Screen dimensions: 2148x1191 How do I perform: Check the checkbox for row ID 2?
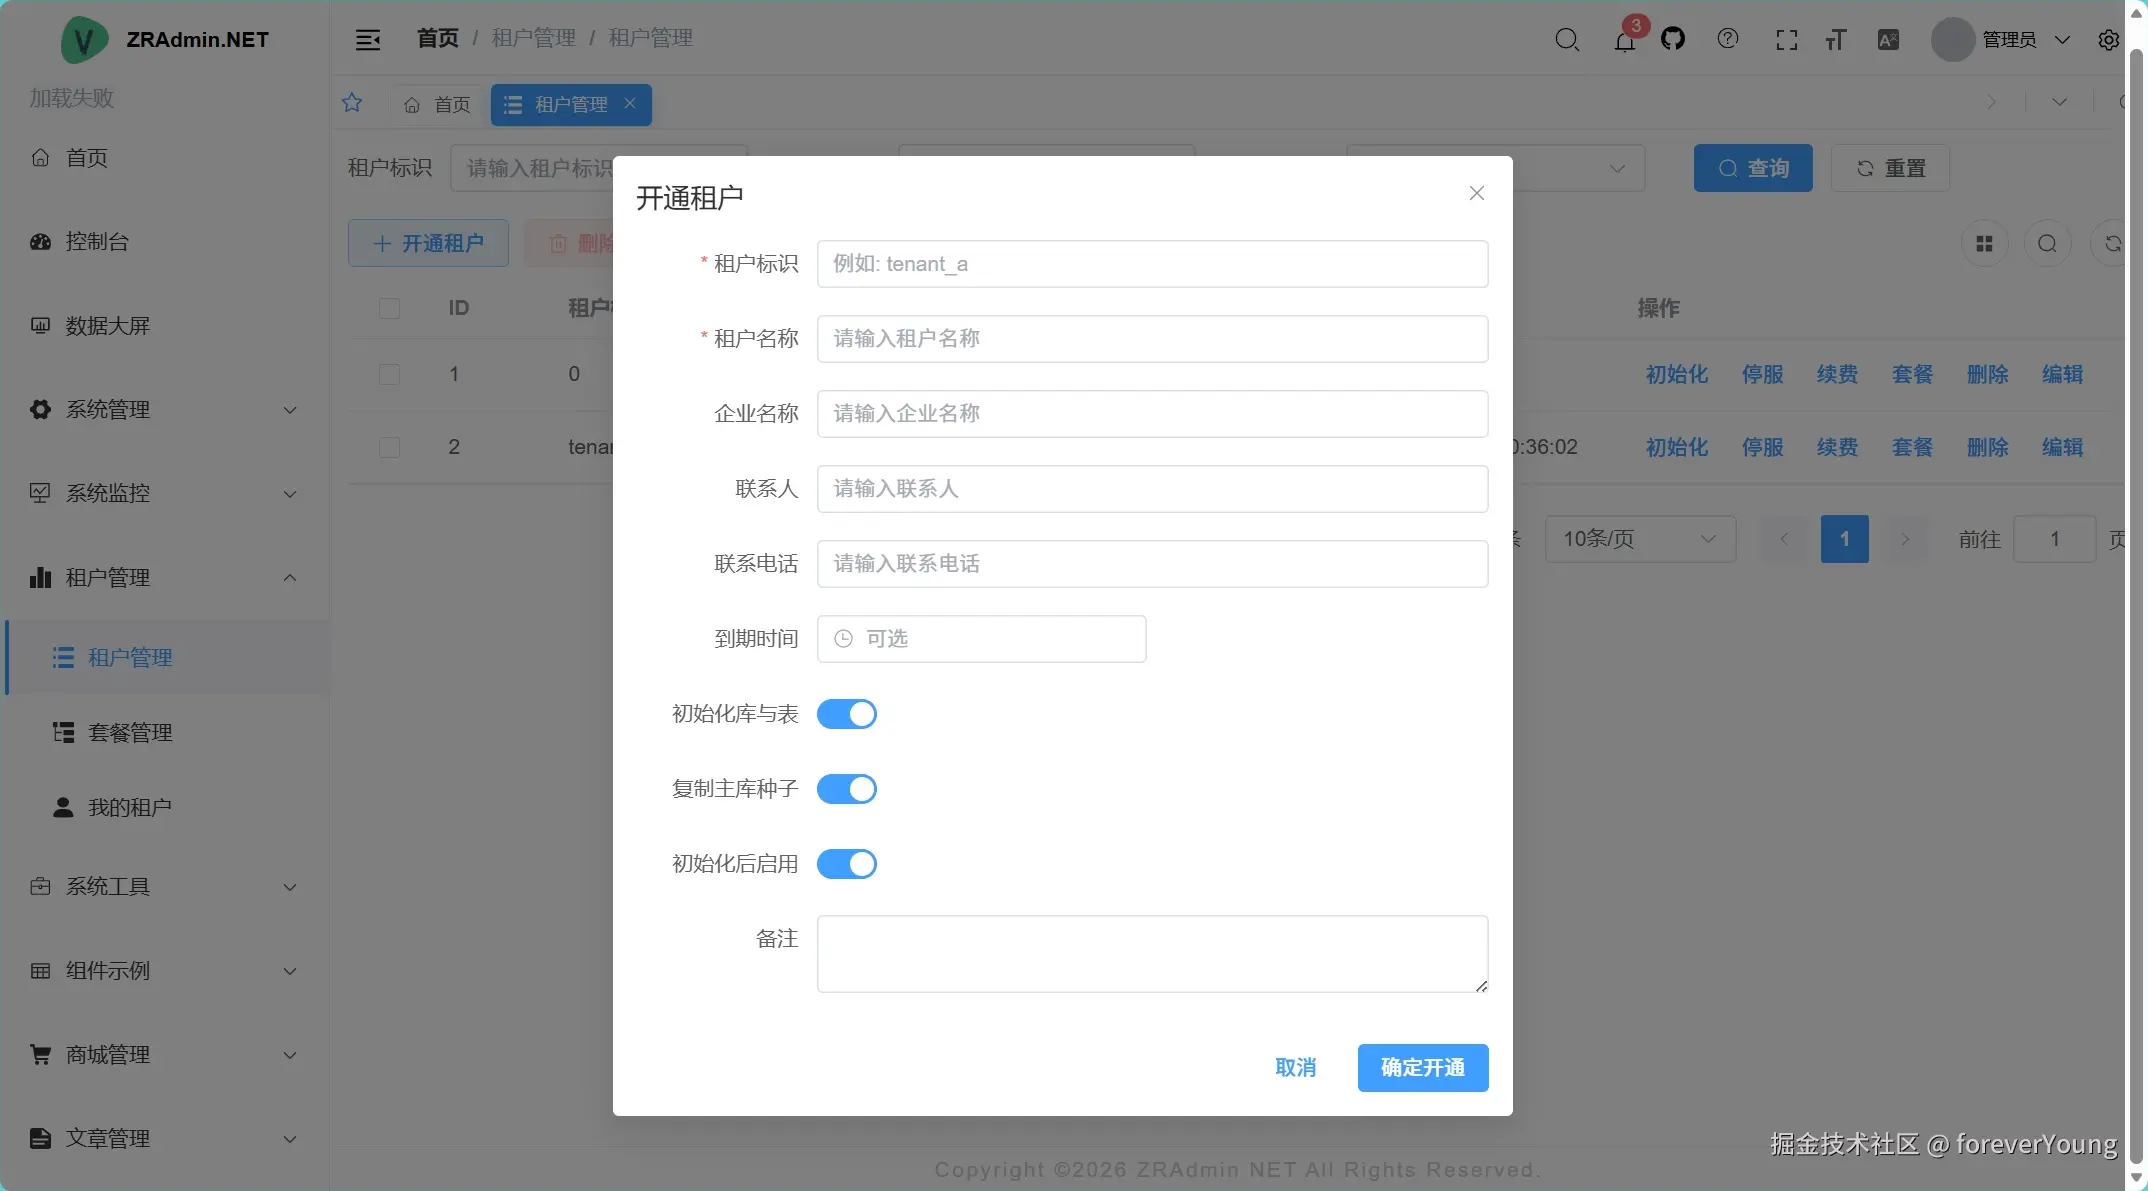[390, 447]
